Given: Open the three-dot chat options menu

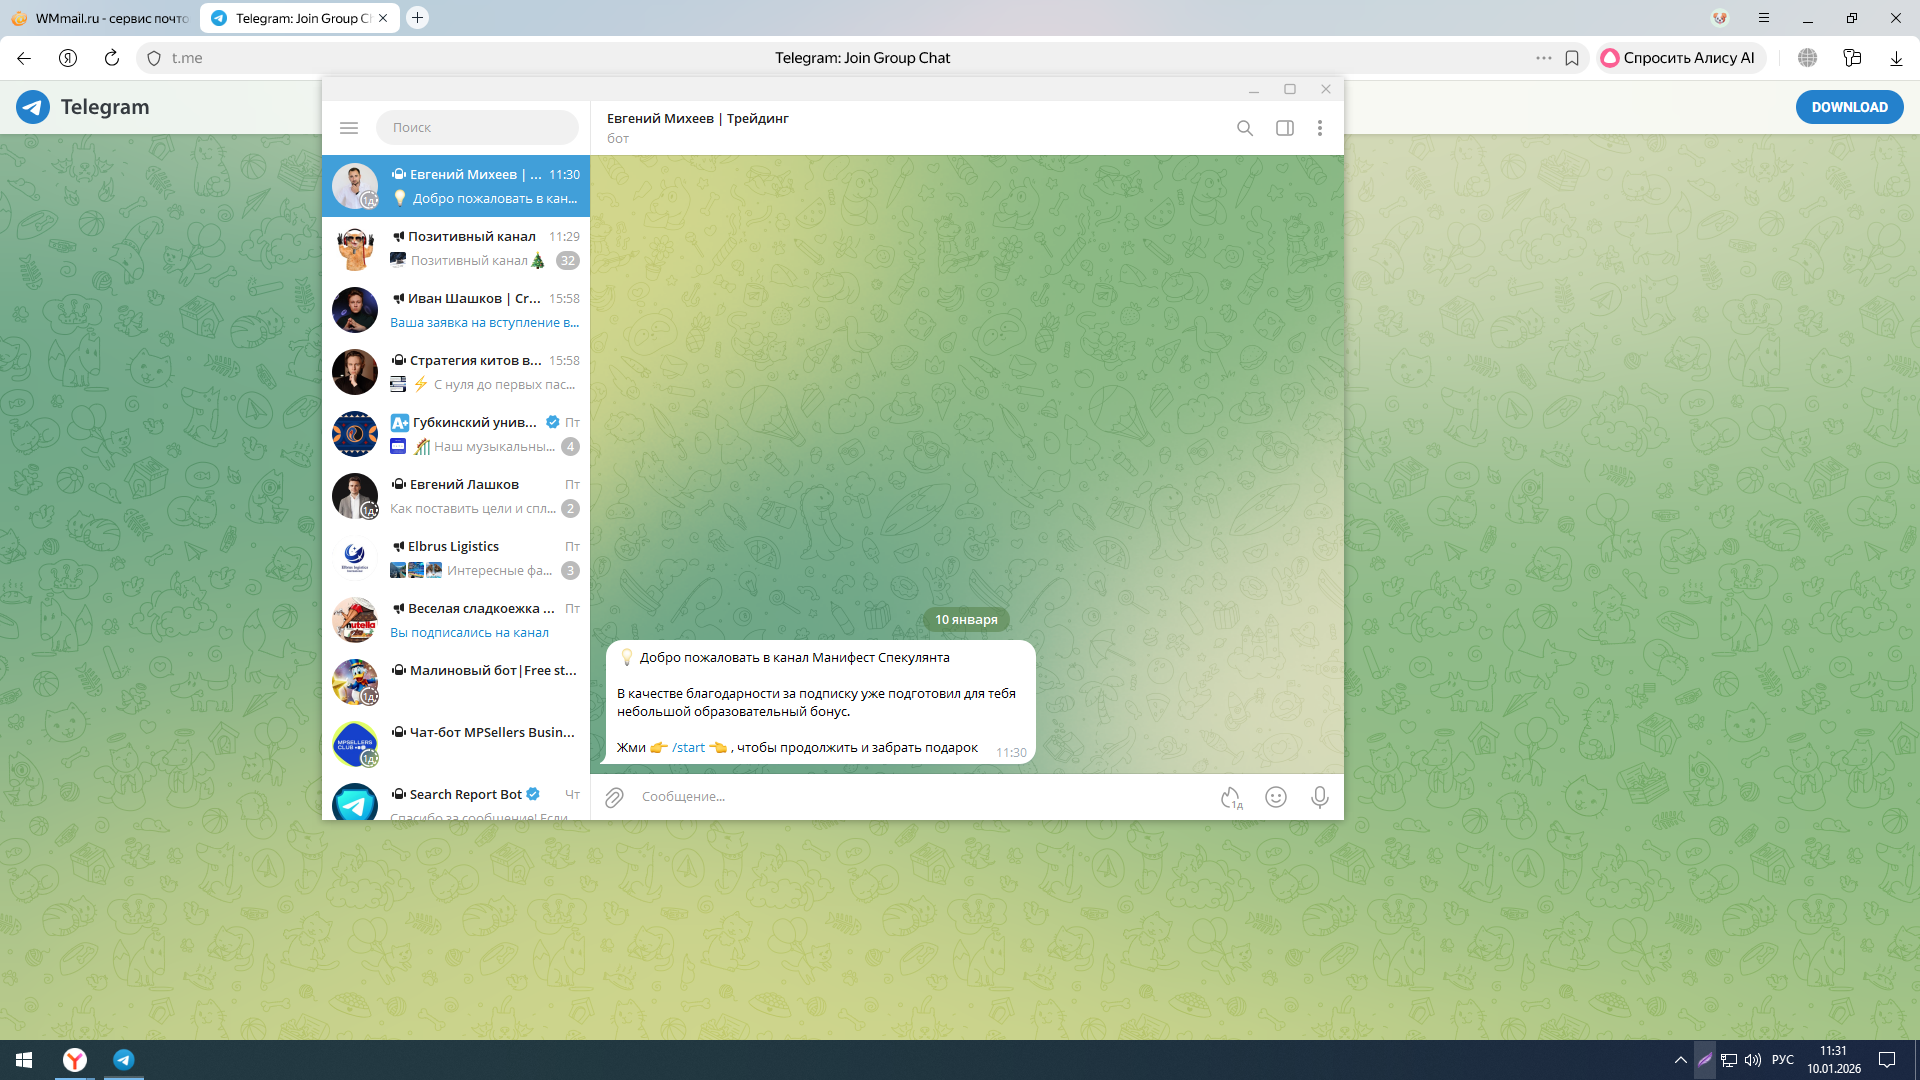Looking at the screenshot, I should [x=1320, y=128].
